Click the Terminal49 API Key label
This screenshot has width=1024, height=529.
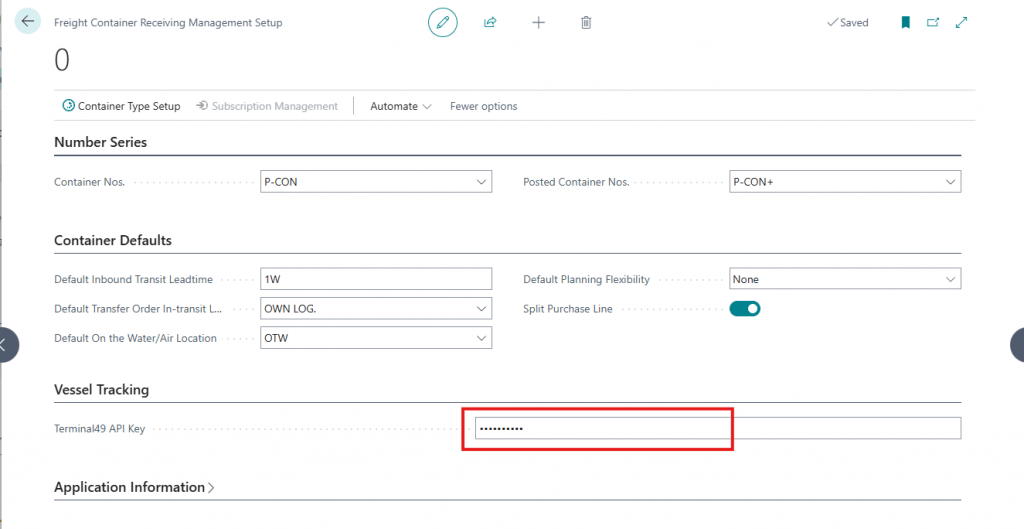click(99, 429)
